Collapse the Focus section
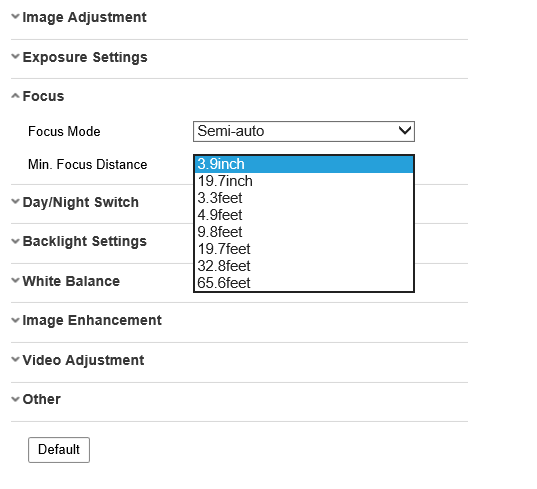Viewport: 537px width, 489px height. pos(38,96)
